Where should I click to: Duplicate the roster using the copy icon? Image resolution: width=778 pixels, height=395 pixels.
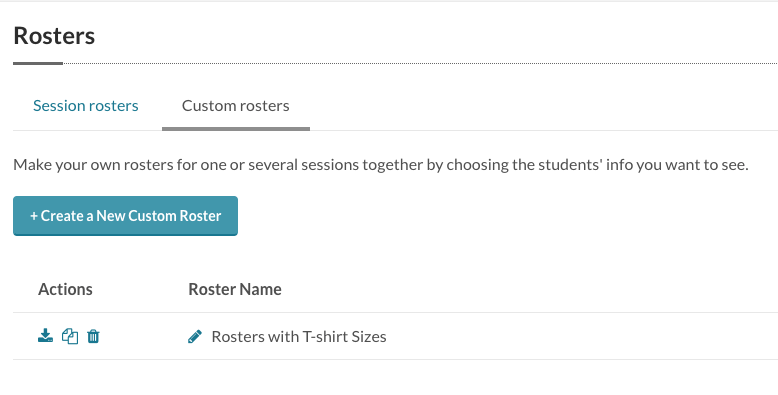pyautogui.click(x=69, y=336)
